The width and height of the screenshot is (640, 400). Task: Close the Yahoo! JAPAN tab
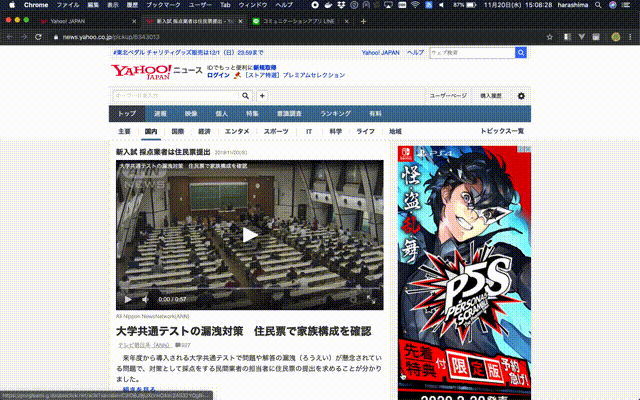pos(134,21)
